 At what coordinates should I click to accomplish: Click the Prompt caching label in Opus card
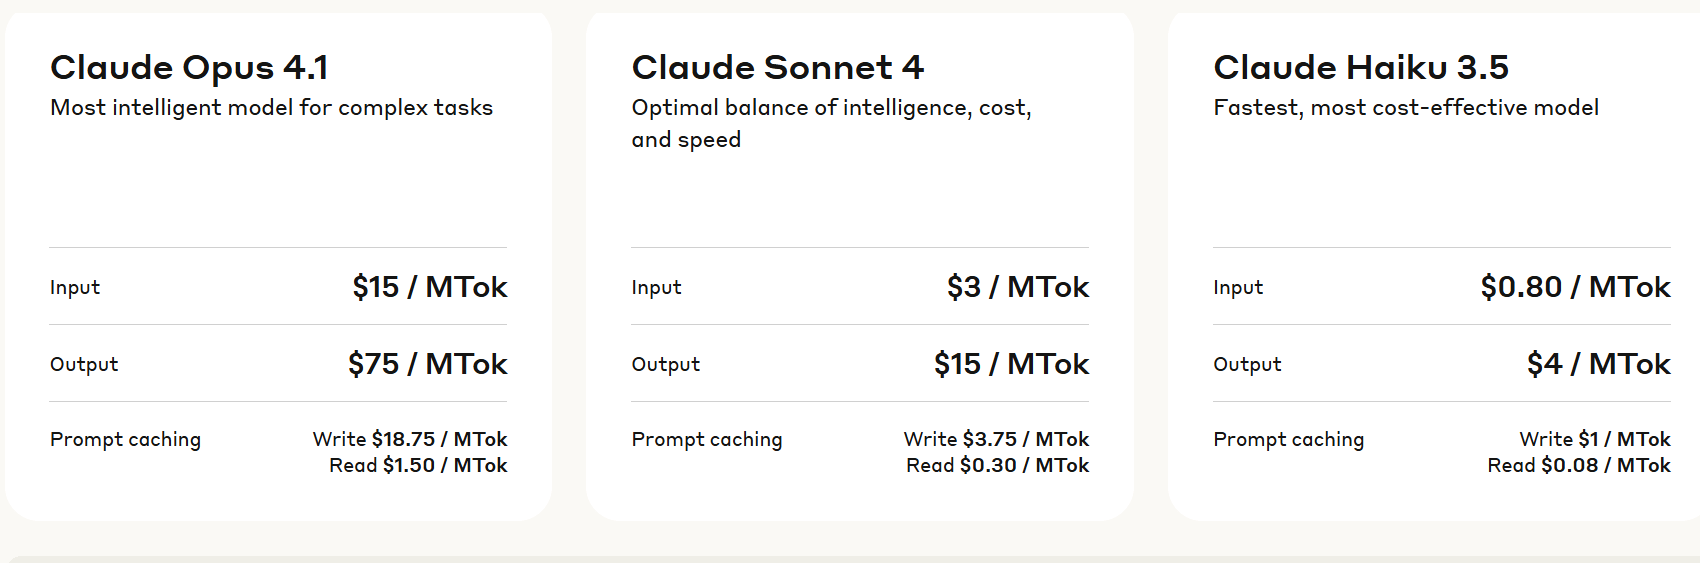click(x=125, y=439)
